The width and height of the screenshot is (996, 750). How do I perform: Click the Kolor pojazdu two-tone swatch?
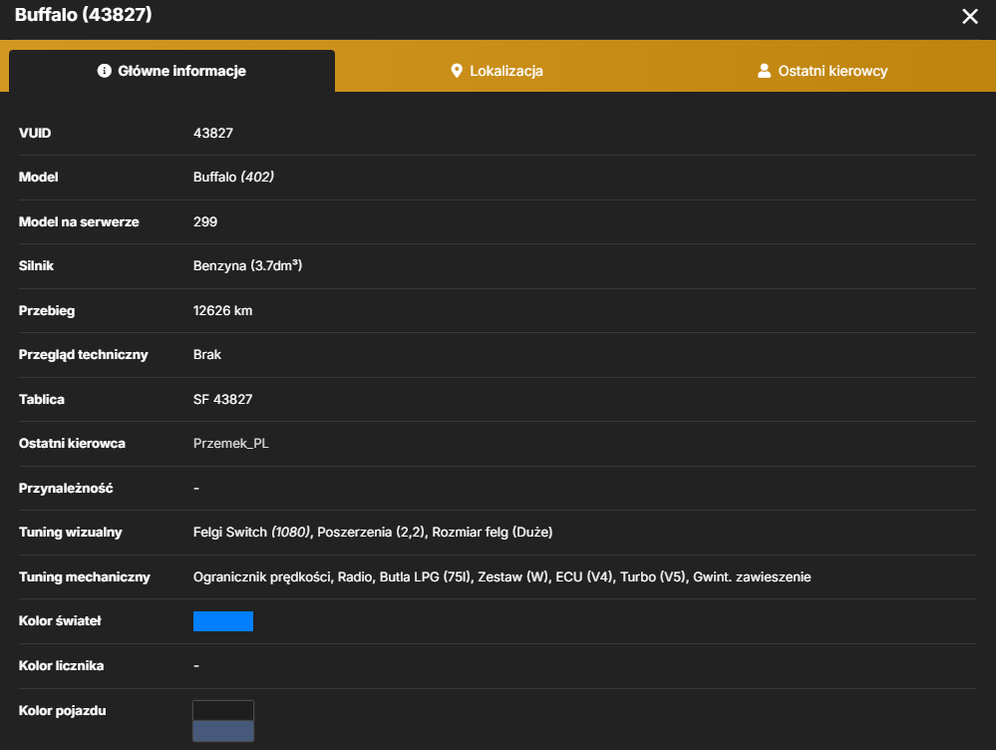point(223,721)
